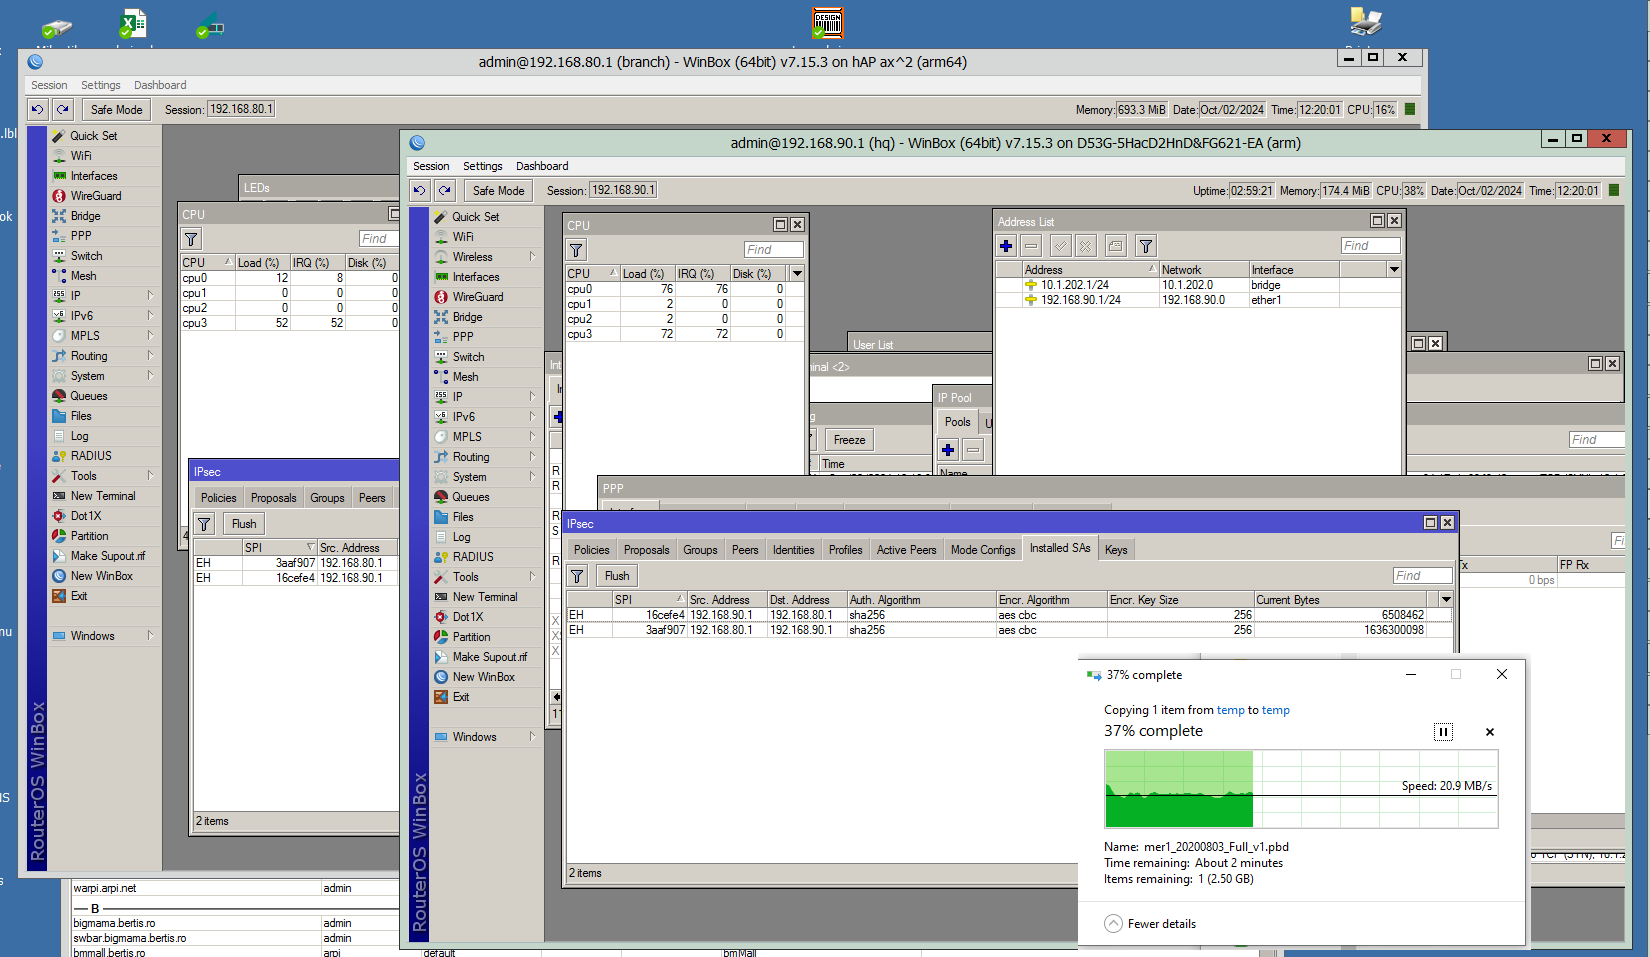Click temp source folder link in copy dialog
Viewport: 1650px width, 957px height.
(x=1230, y=710)
